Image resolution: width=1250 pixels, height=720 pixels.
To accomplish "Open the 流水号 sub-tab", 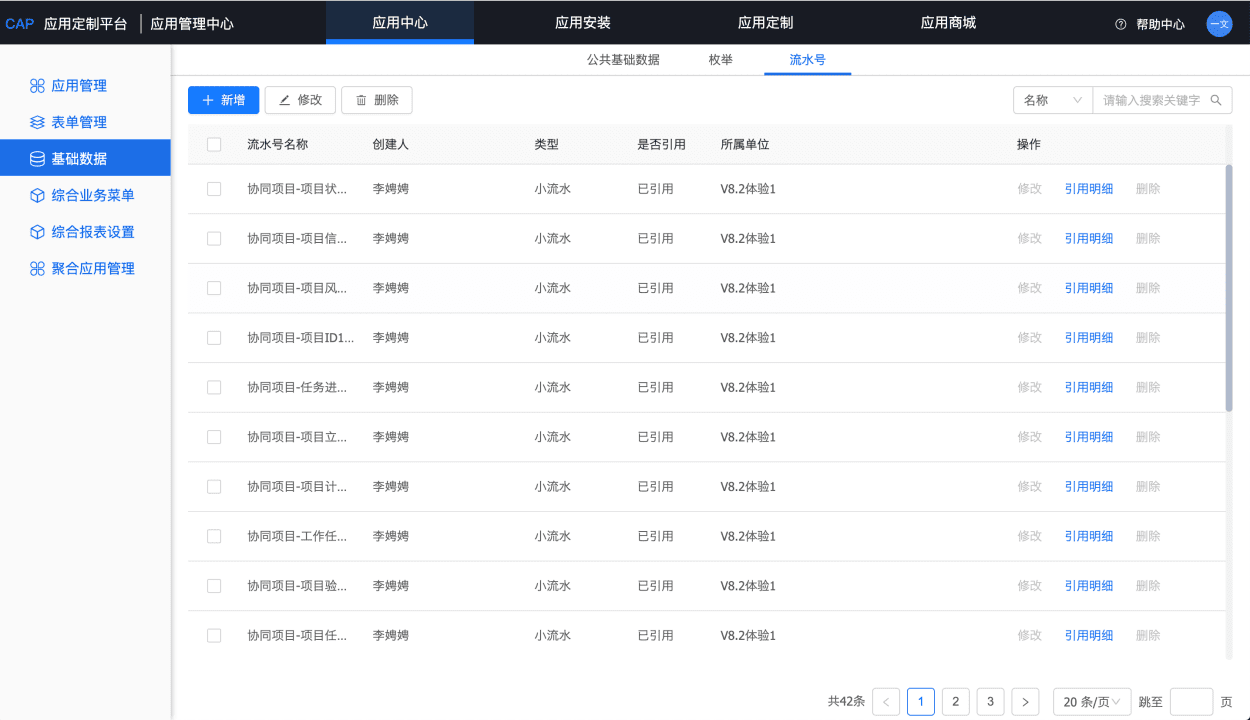I will coord(807,60).
